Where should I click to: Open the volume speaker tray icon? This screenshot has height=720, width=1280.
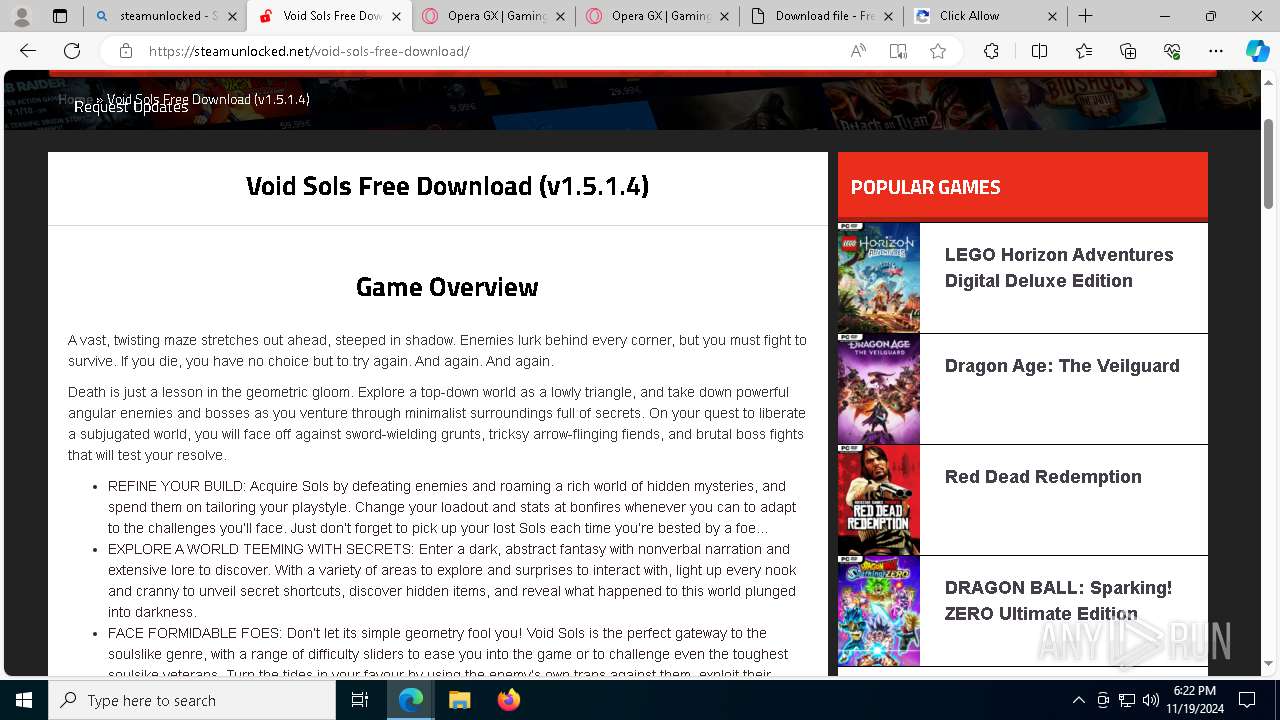[x=1151, y=700]
